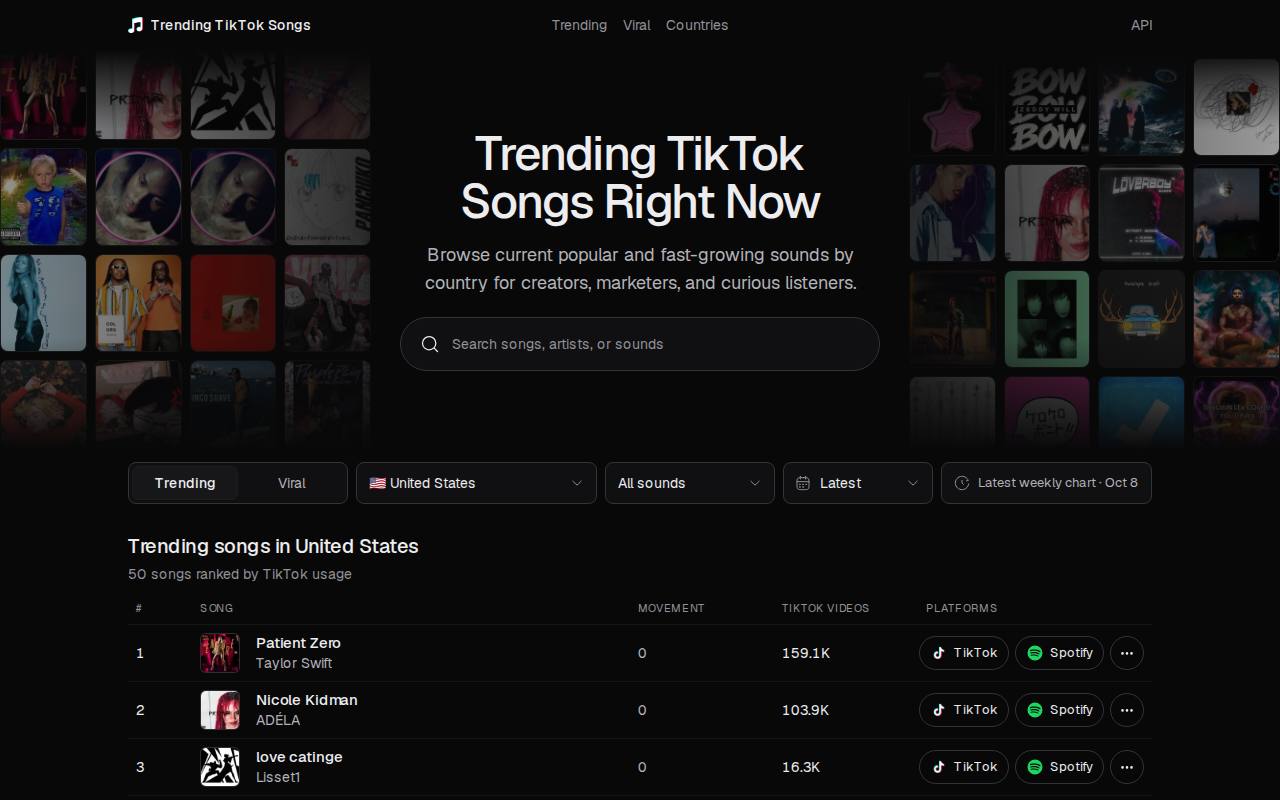Open Viral in the top navigation
This screenshot has height=800, width=1280.
pyautogui.click(x=637, y=25)
